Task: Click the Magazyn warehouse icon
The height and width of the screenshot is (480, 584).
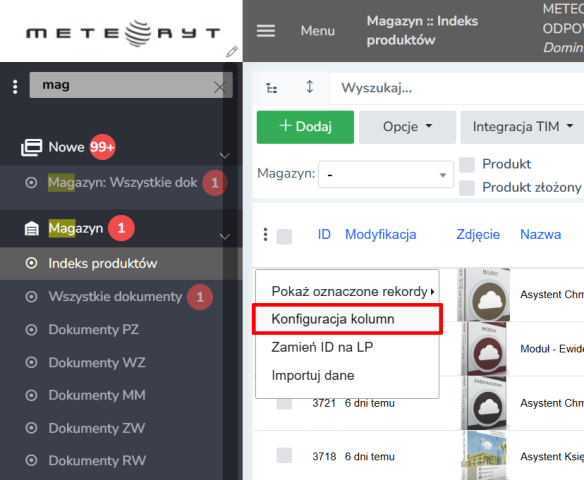Action: pos(31,228)
